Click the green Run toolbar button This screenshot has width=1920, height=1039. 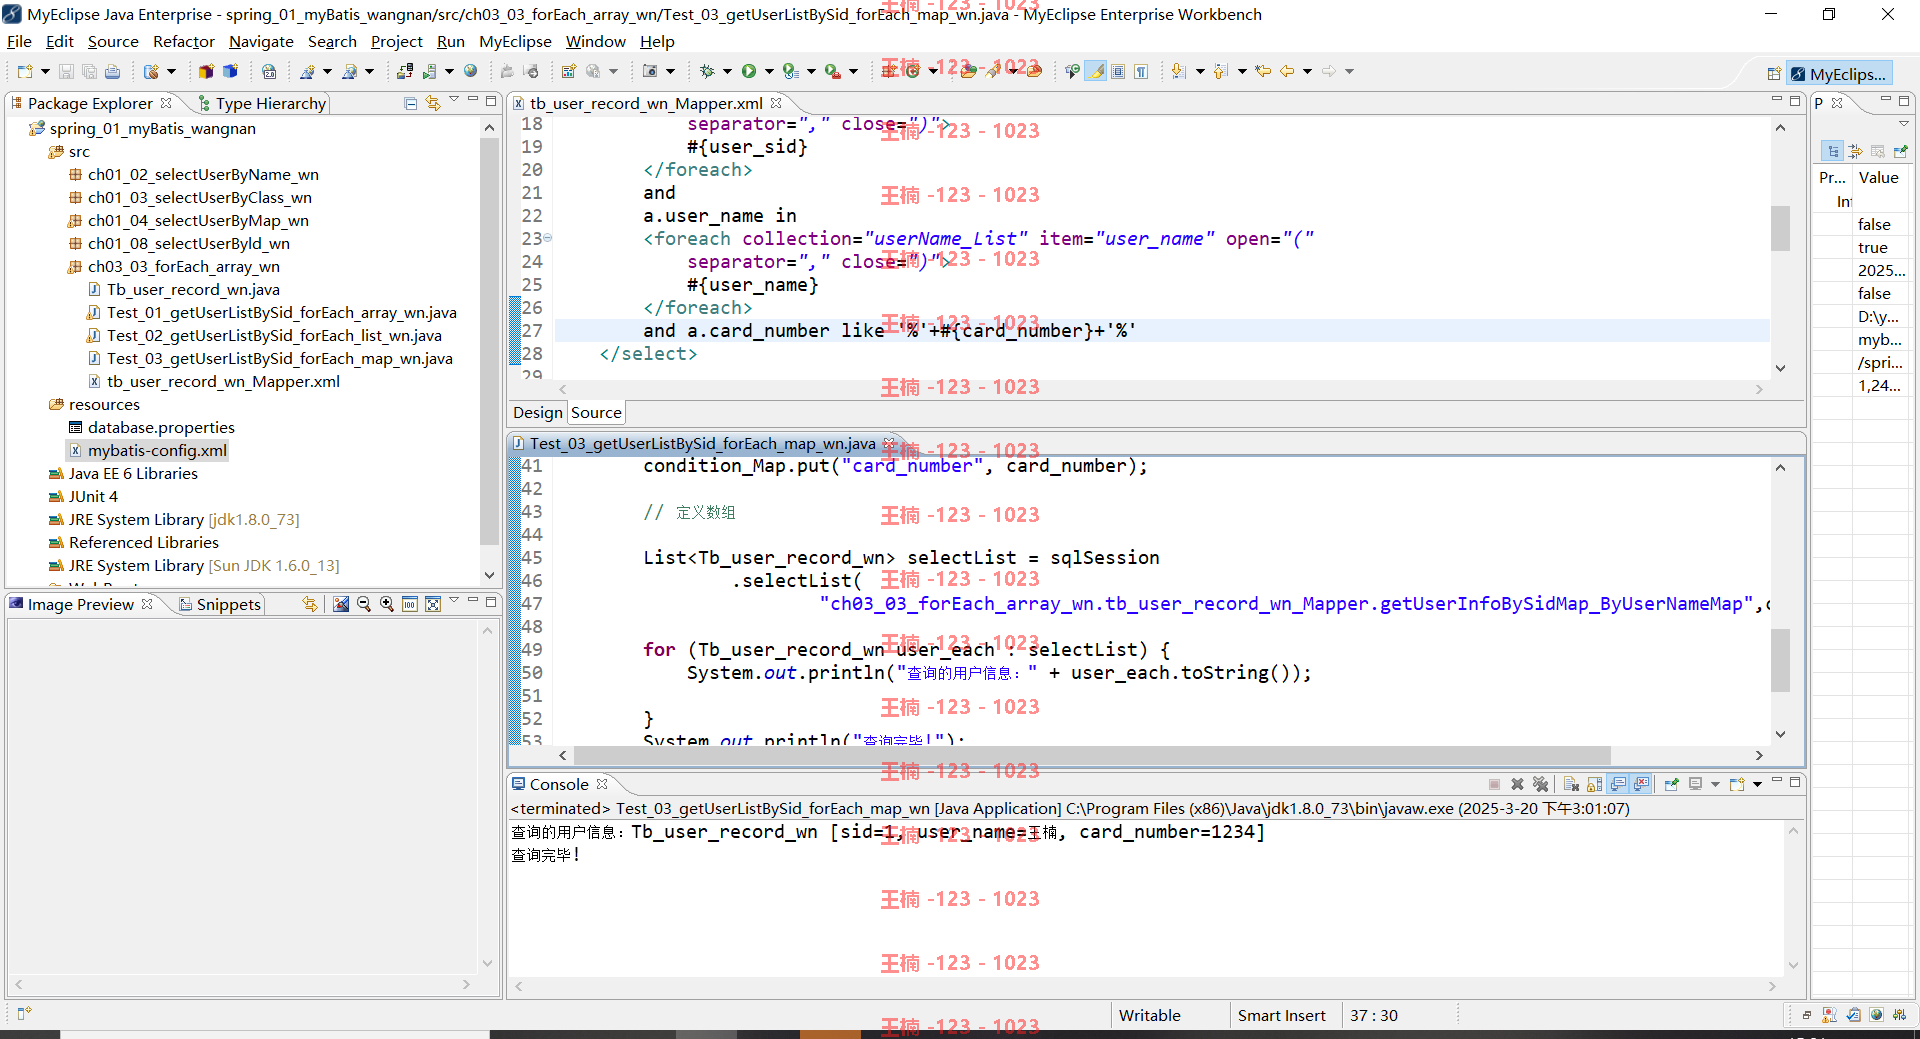(x=749, y=71)
